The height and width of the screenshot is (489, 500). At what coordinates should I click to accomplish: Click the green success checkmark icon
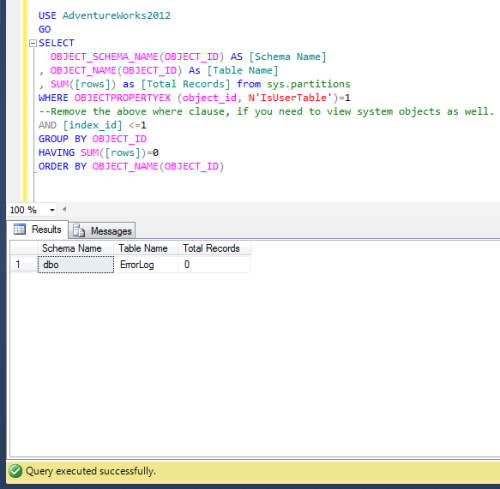(15, 471)
